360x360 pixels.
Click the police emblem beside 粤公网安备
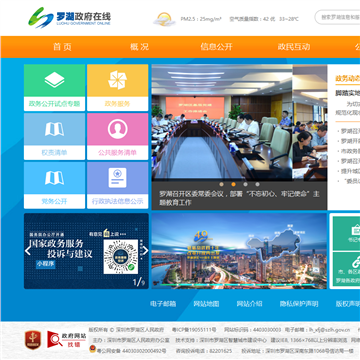92,350
